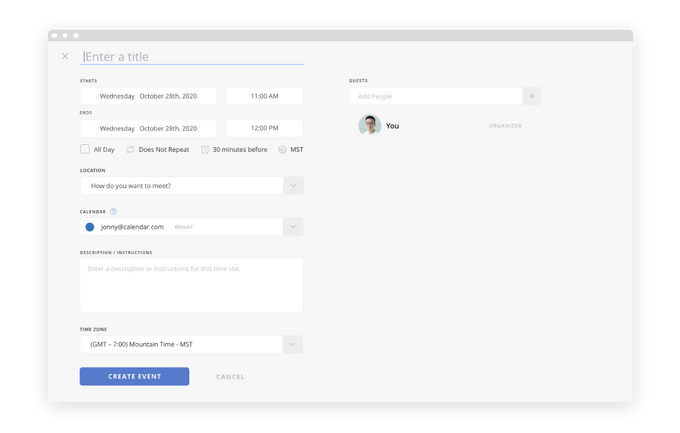Click the How do you want to meet field

[x=182, y=186]
